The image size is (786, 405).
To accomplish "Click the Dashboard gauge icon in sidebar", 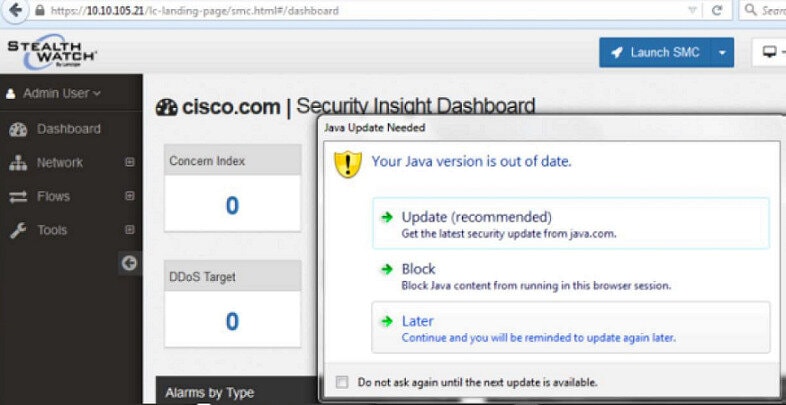I will (18, 129).
